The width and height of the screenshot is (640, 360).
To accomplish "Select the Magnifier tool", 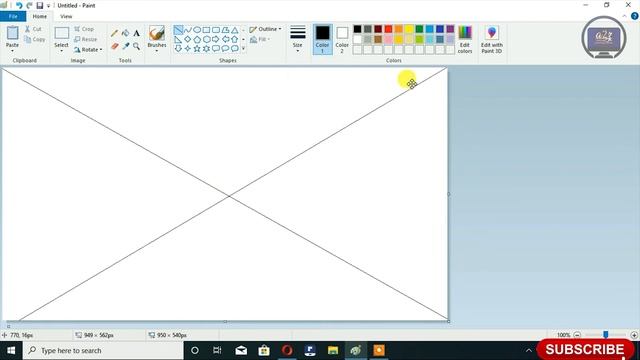I will [136, 46].
